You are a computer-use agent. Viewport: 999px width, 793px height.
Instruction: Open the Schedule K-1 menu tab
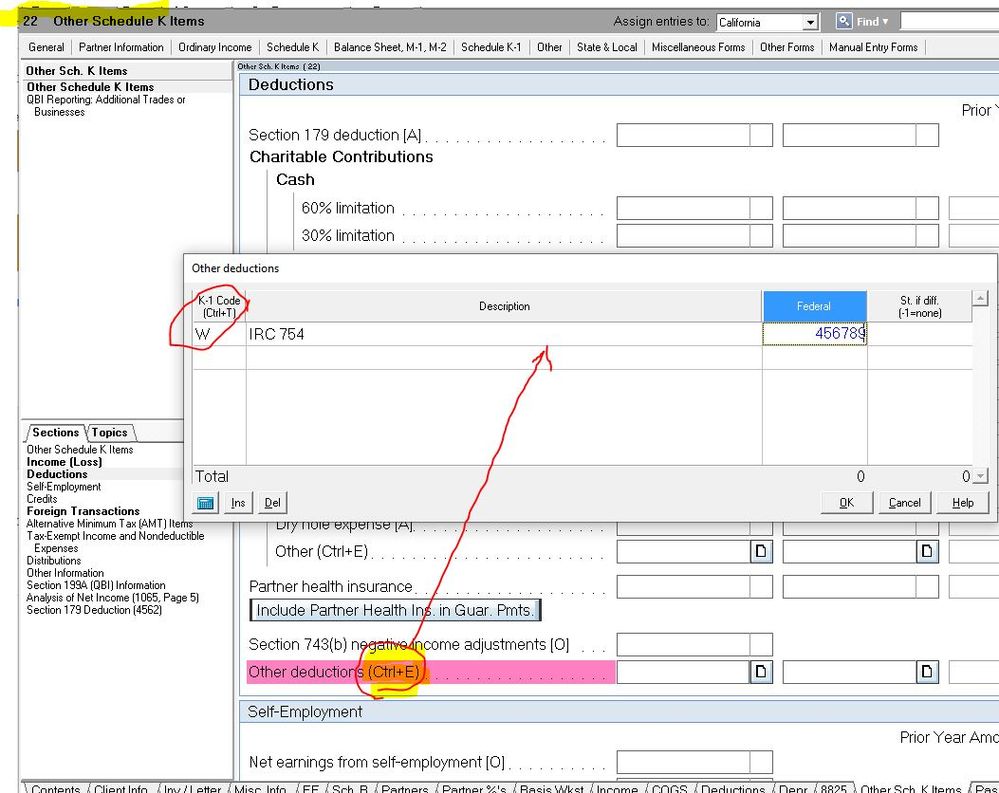click(490, 47)
